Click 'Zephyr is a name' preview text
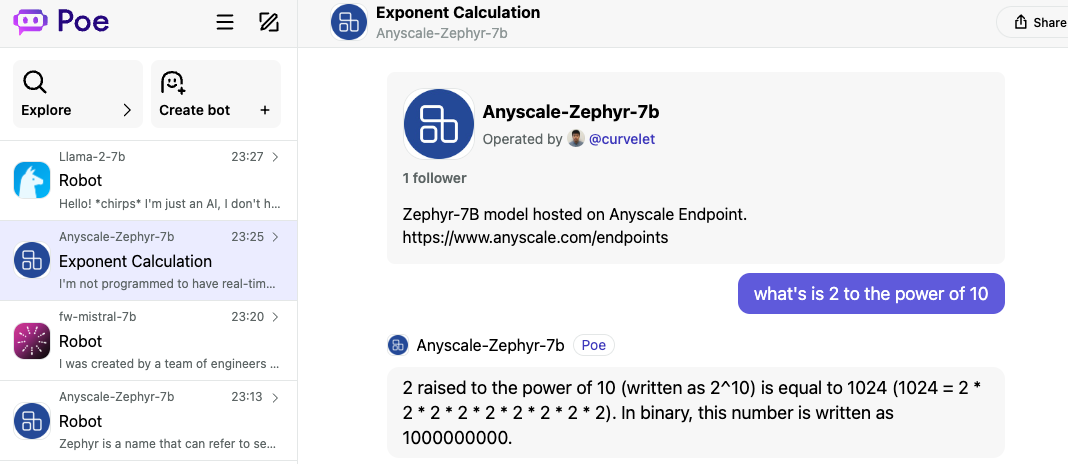 pos(170,444)
